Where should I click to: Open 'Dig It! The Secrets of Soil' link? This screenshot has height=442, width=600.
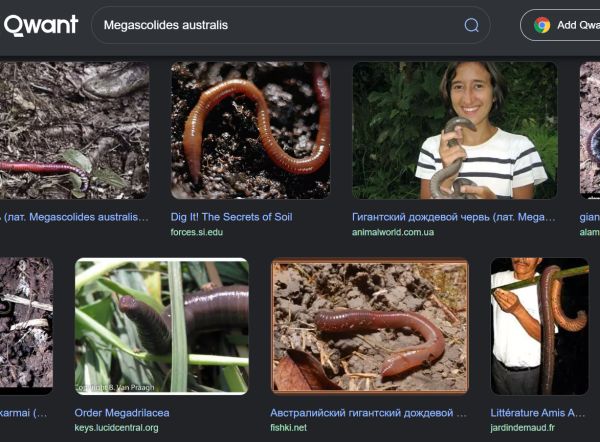tap(231, 216)
